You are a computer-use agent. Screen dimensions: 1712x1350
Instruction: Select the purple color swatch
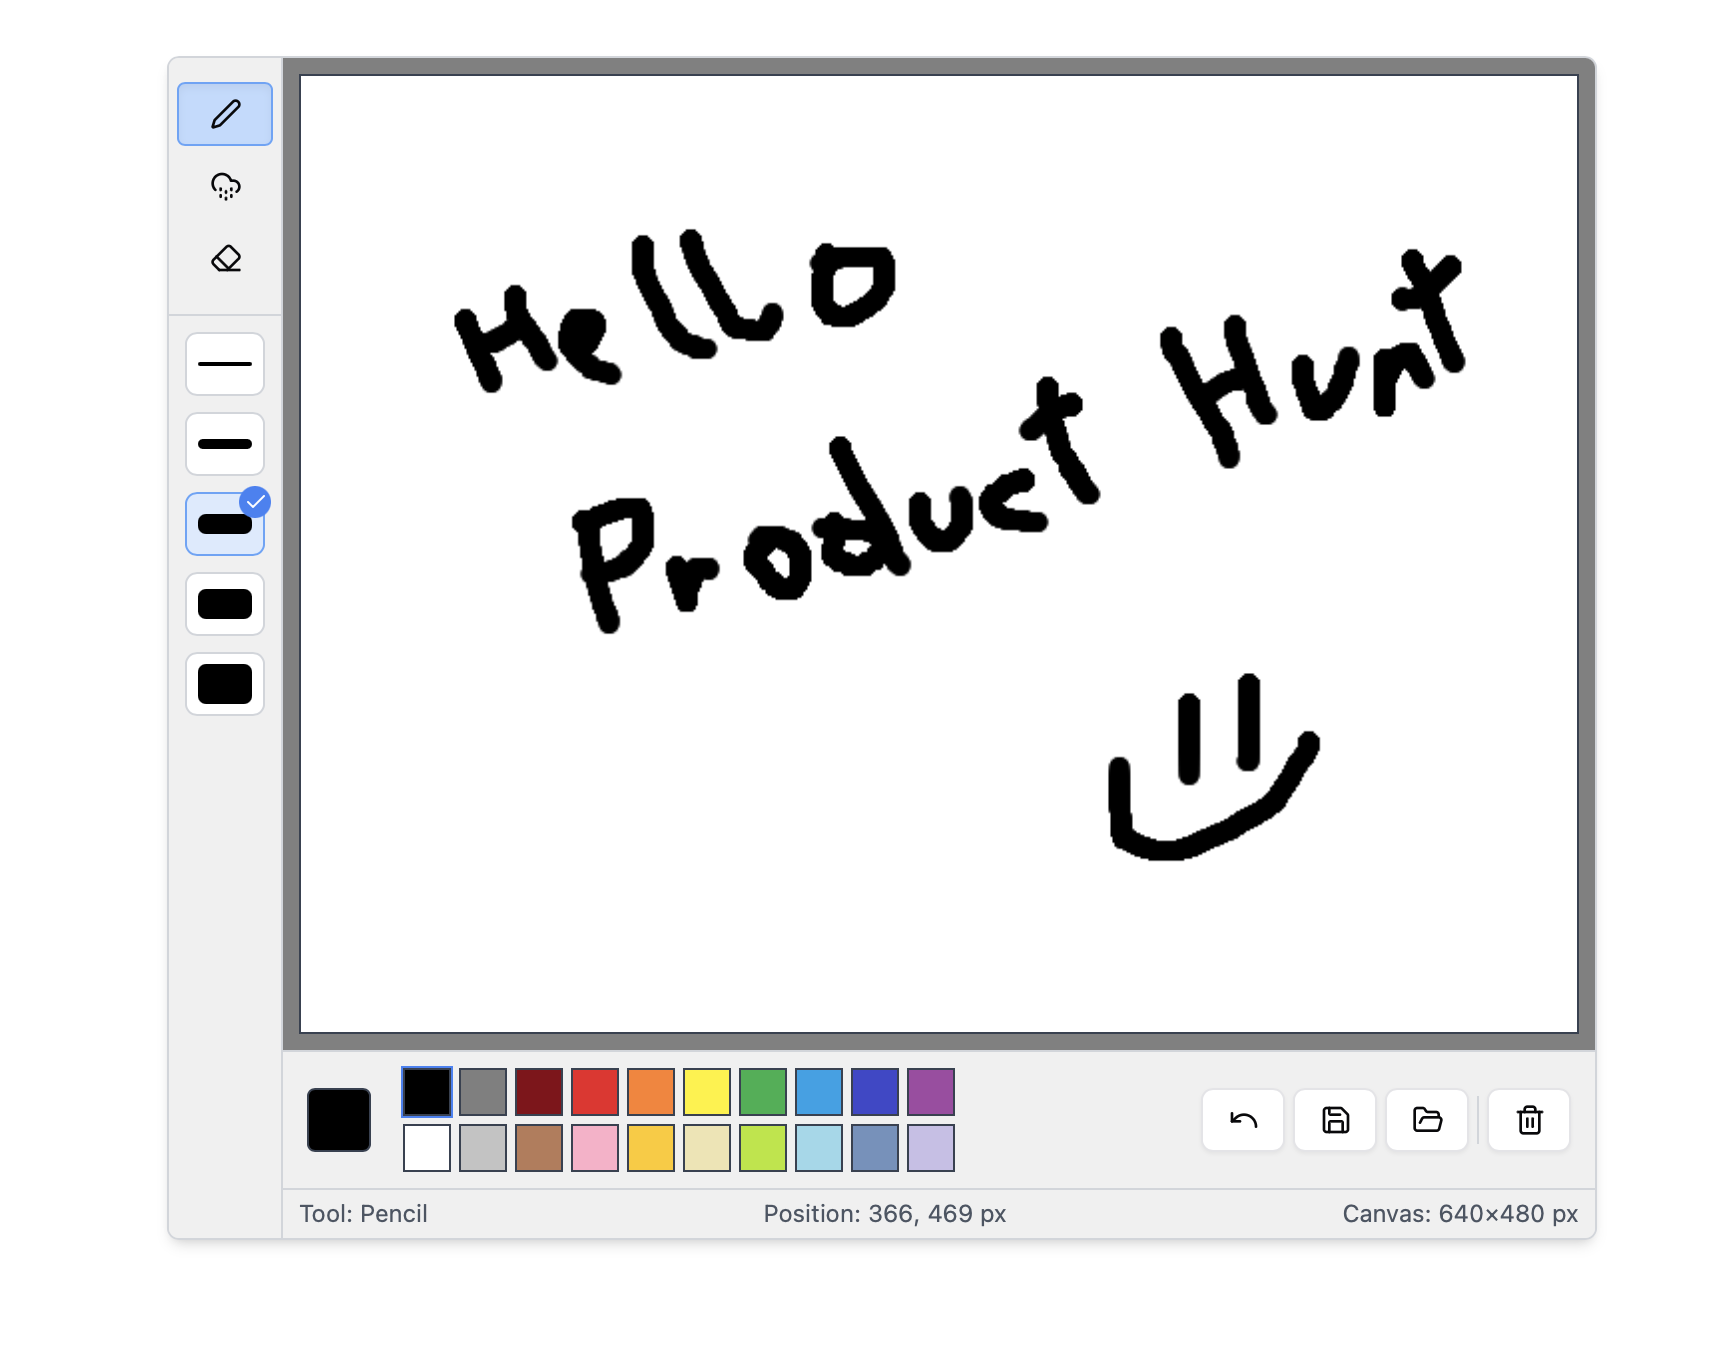(930, 1092)
